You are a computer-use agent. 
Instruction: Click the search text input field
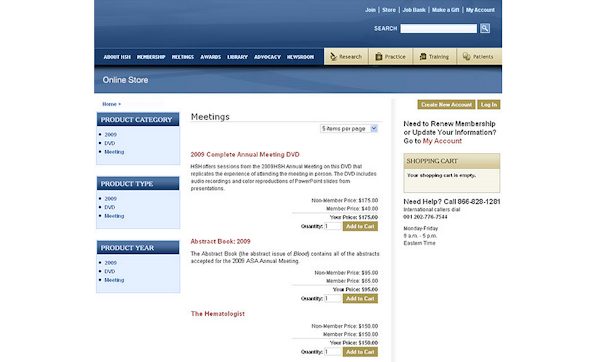point(439,28)
